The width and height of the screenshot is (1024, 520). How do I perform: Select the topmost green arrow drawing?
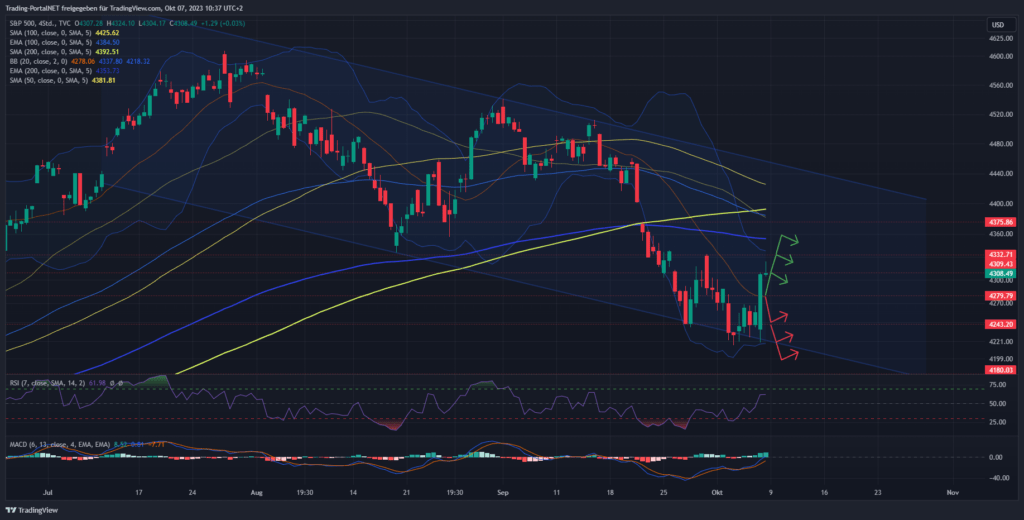789,240
